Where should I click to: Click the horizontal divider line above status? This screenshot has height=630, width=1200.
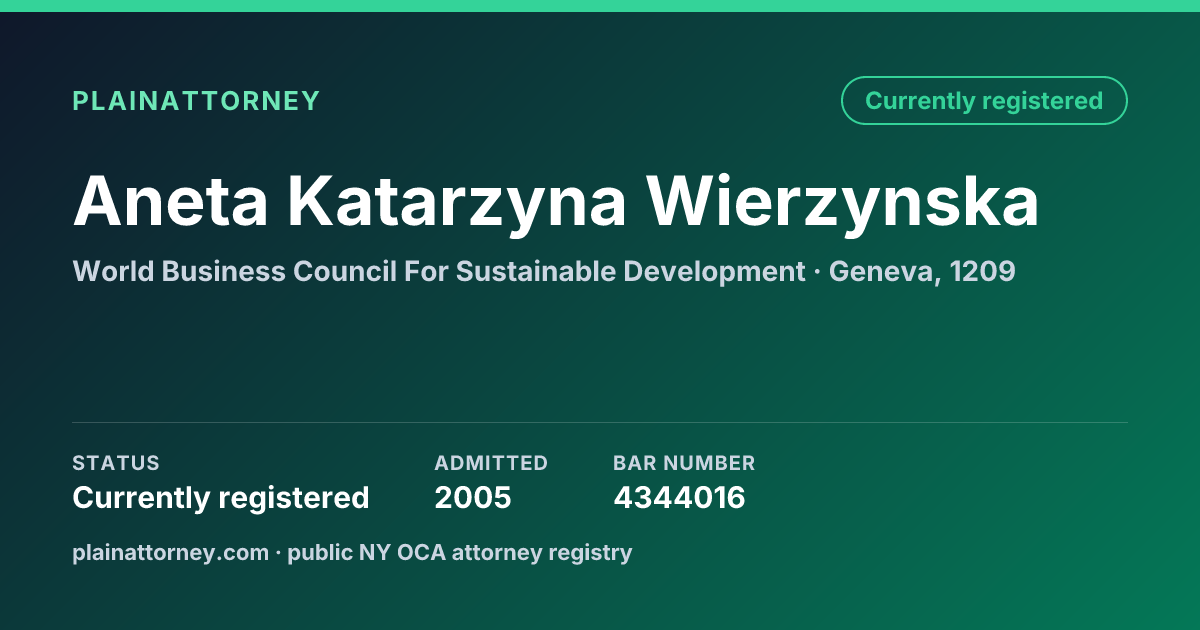point(600,422)
